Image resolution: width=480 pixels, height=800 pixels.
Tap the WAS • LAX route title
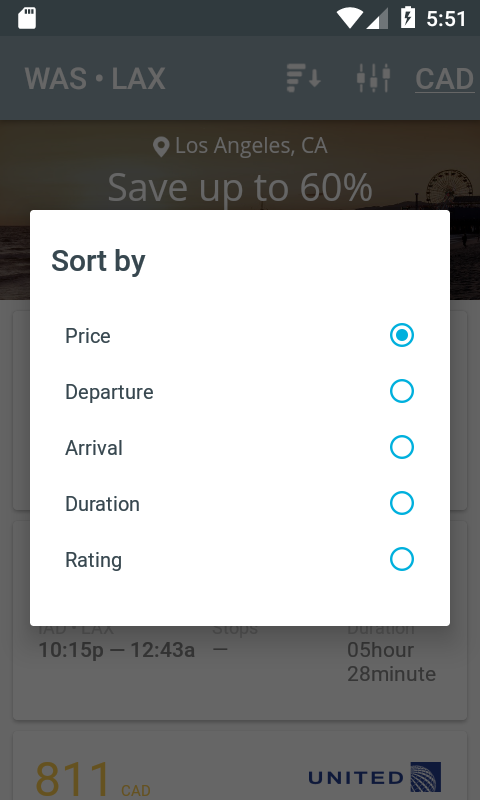point(95,79)
